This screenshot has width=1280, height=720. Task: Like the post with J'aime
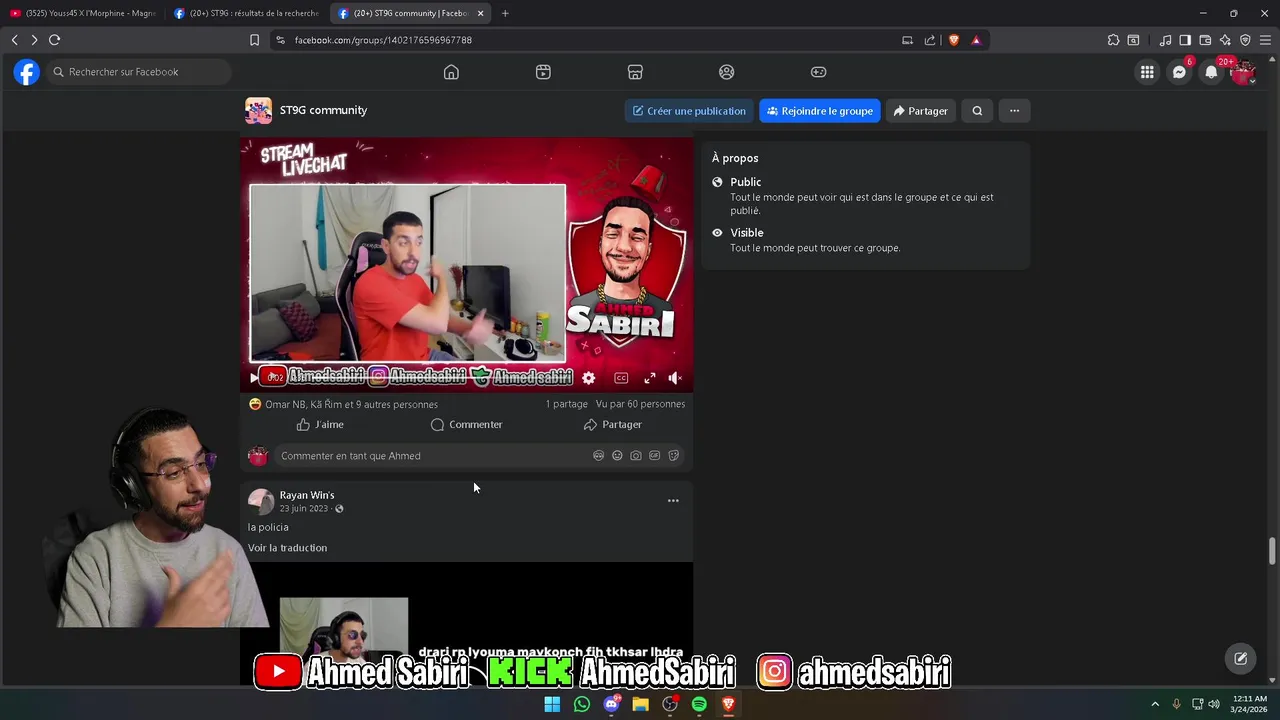click(x=320, y=425)
